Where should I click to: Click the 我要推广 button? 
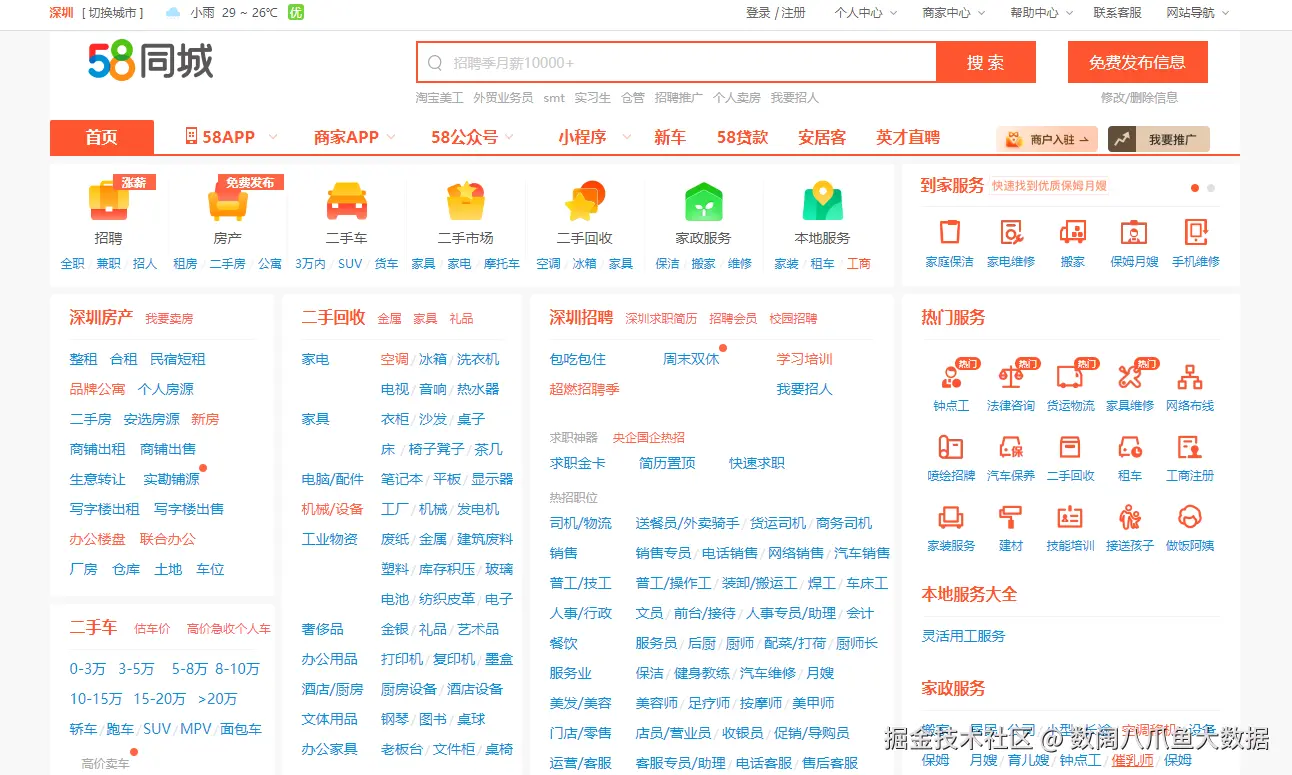(1159, 139)
